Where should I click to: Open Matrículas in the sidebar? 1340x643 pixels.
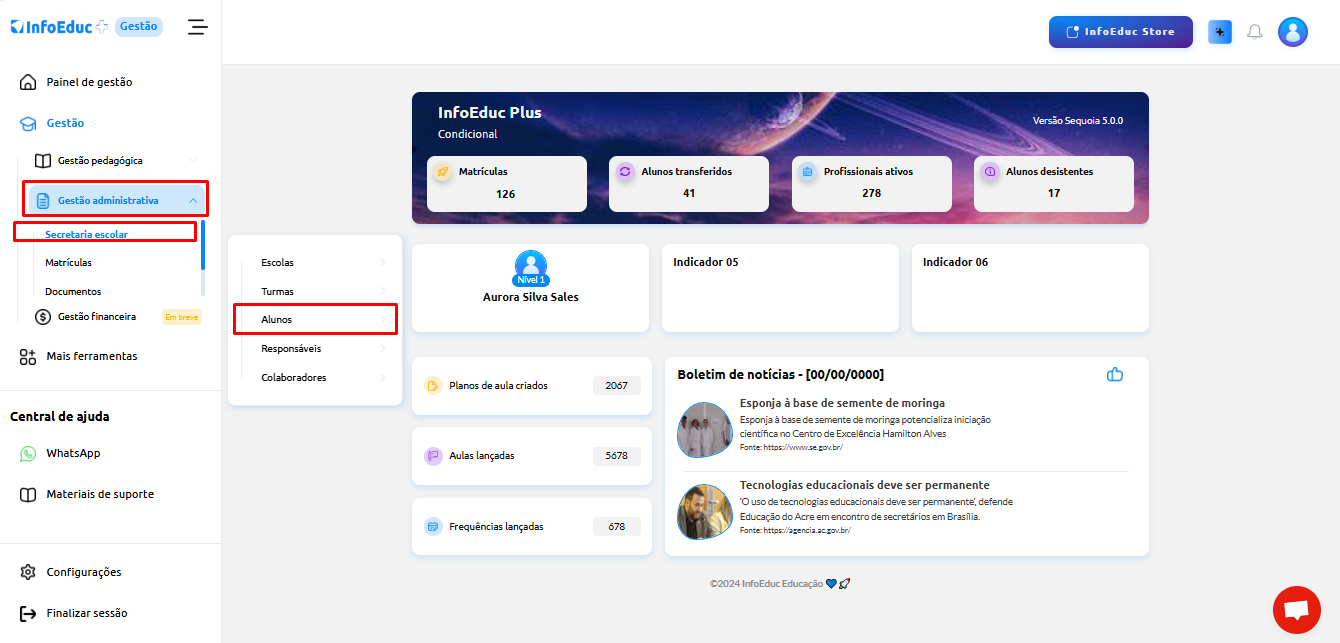tap(68, 263)
